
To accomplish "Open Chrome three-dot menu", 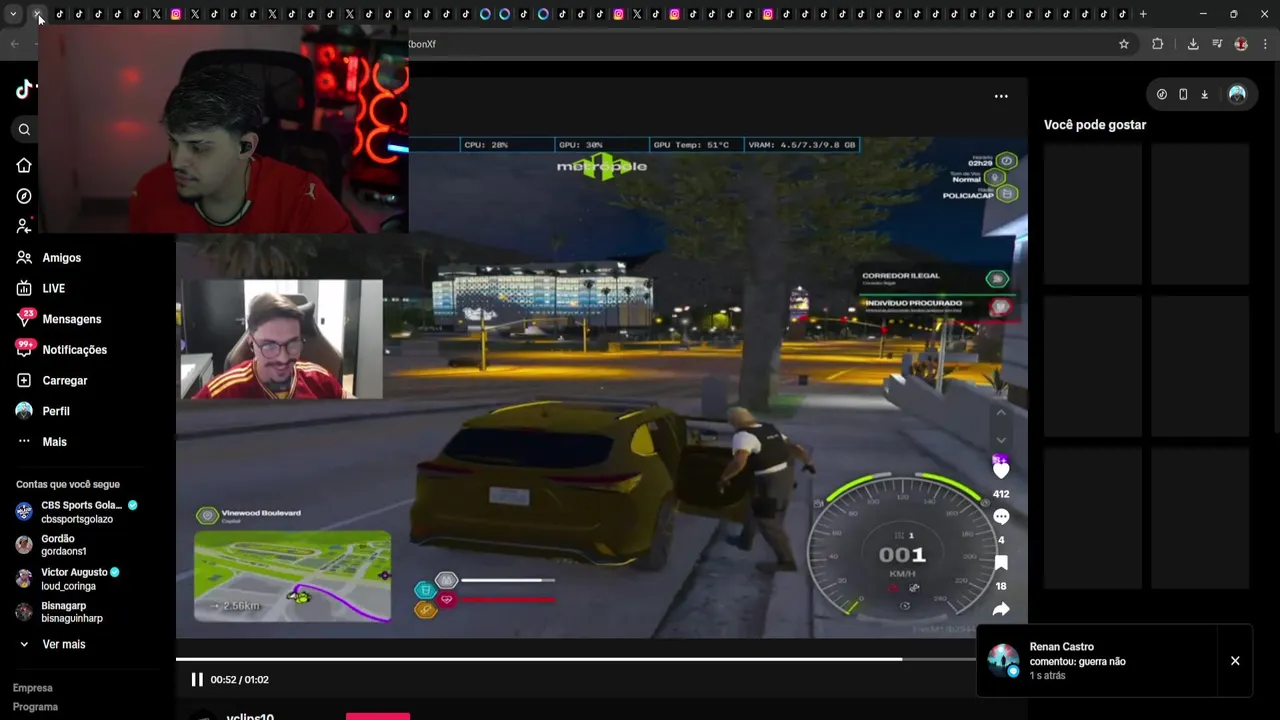I will [1265, 44].
